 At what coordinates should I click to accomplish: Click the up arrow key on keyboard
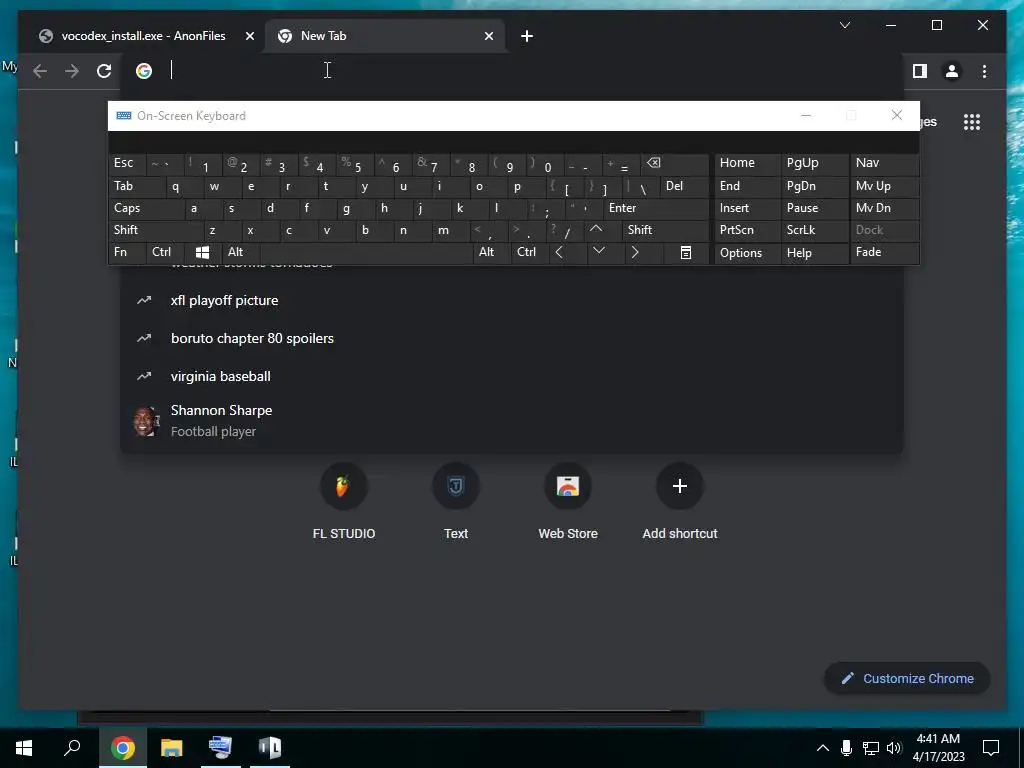[x=596, y=229]
